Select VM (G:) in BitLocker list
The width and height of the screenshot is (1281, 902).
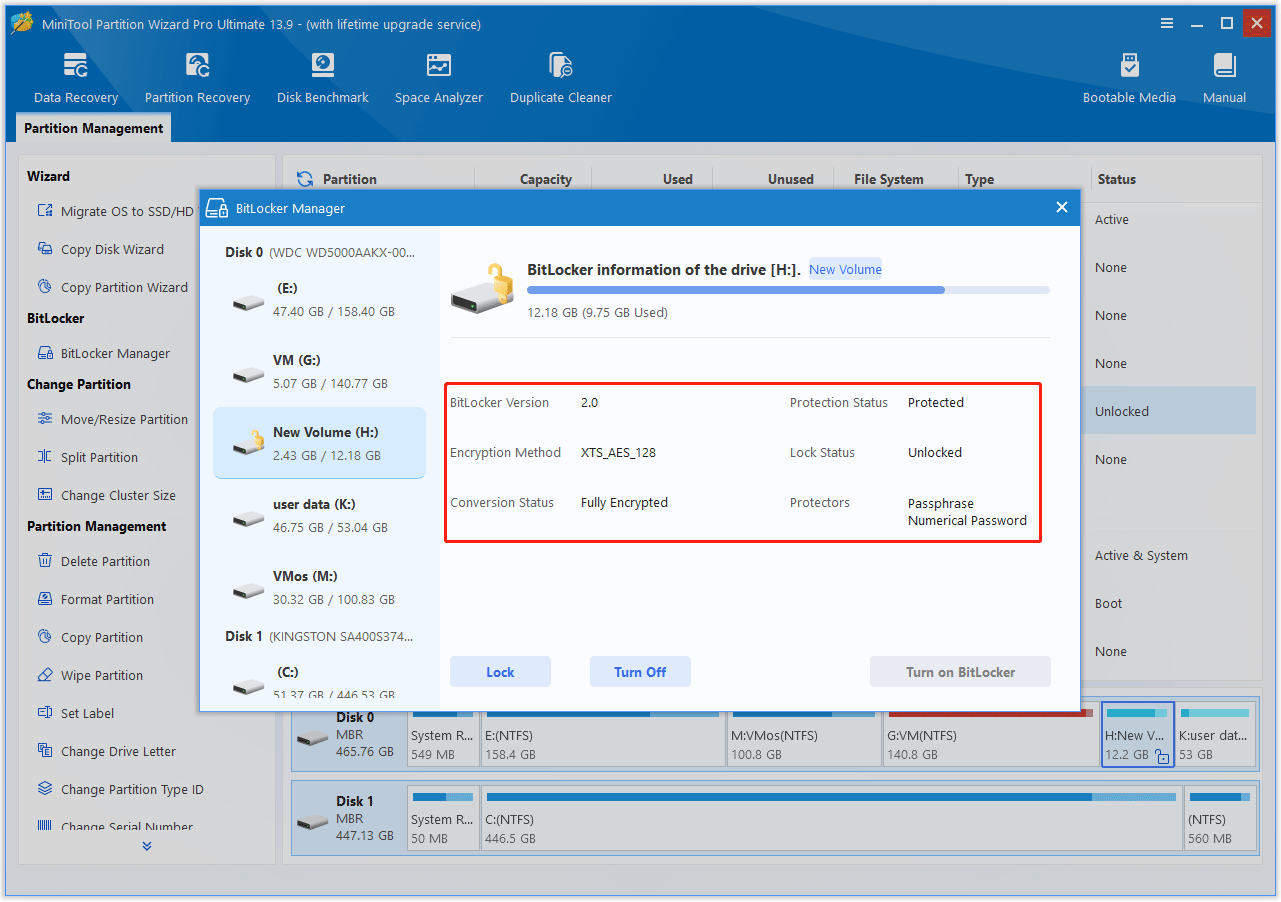click(x=320, y=371)
